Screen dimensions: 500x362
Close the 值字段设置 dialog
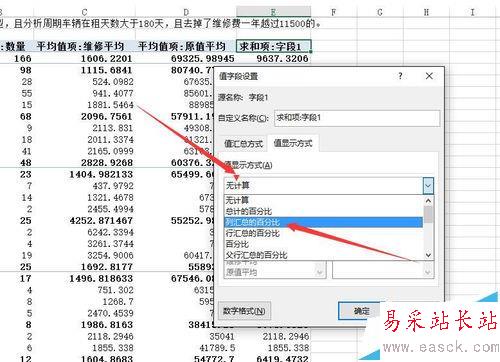[x=429, y=76]
